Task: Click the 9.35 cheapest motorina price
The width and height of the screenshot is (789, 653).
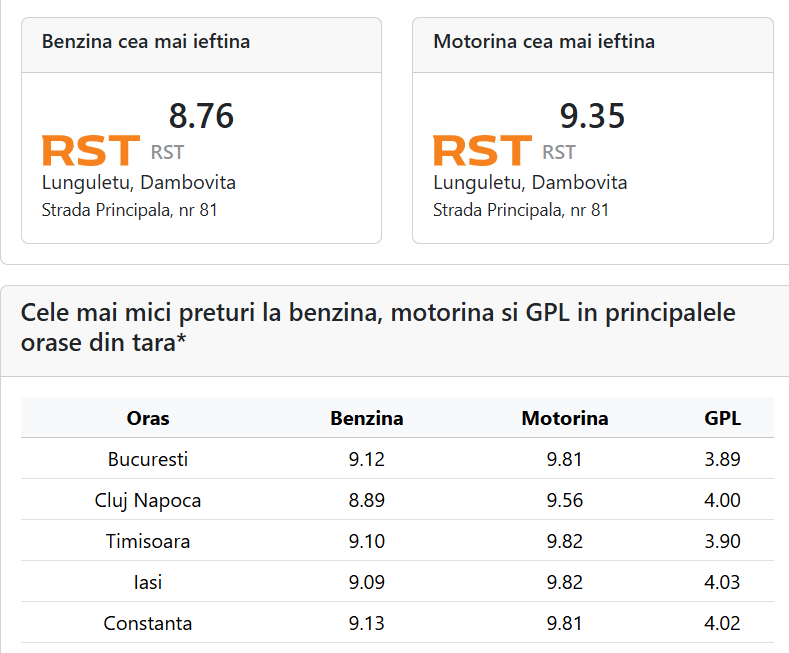Action: click(x=592, y=116)
